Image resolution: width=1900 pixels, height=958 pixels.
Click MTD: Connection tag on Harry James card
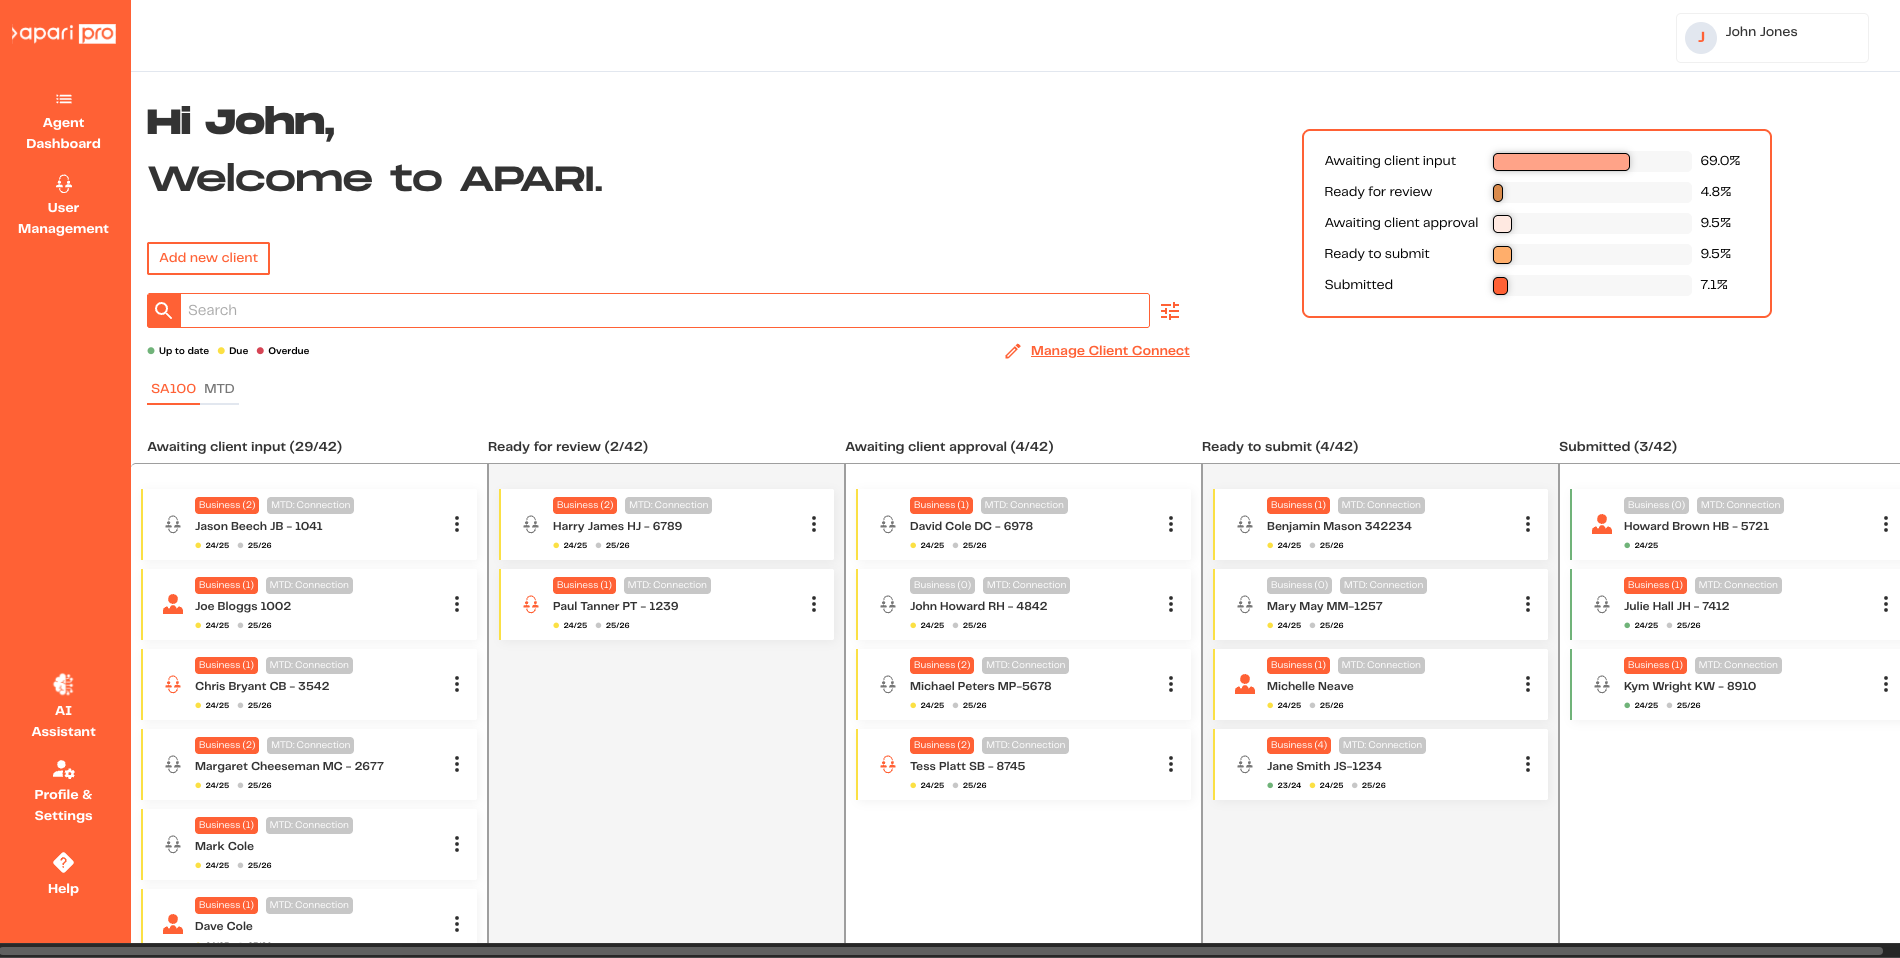point(668,505)
